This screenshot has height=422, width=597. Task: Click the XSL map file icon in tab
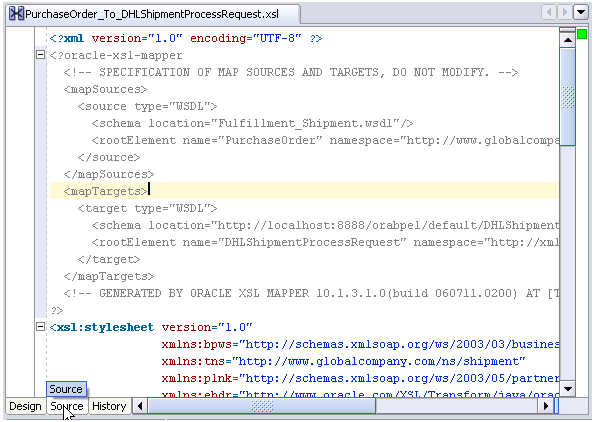coord(16,14)
